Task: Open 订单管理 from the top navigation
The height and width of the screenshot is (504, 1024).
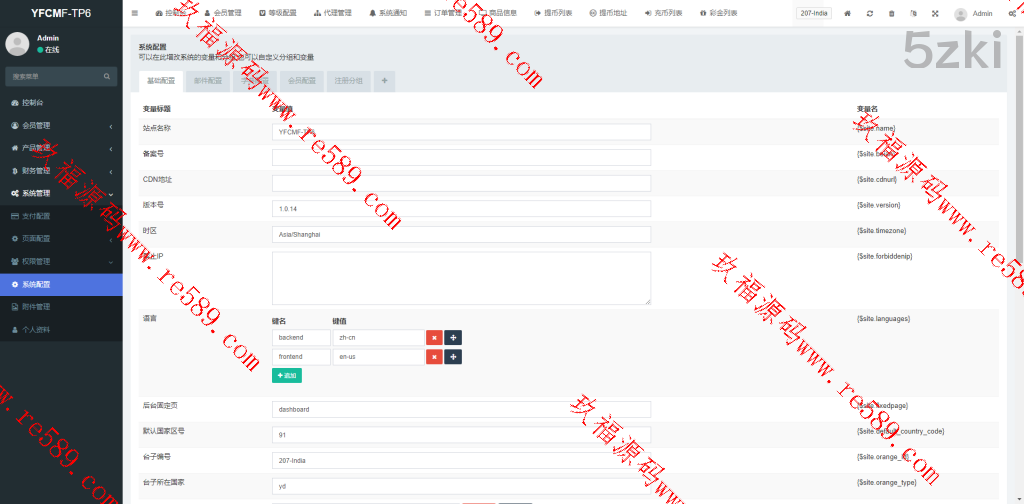Action: click(437, 14)
